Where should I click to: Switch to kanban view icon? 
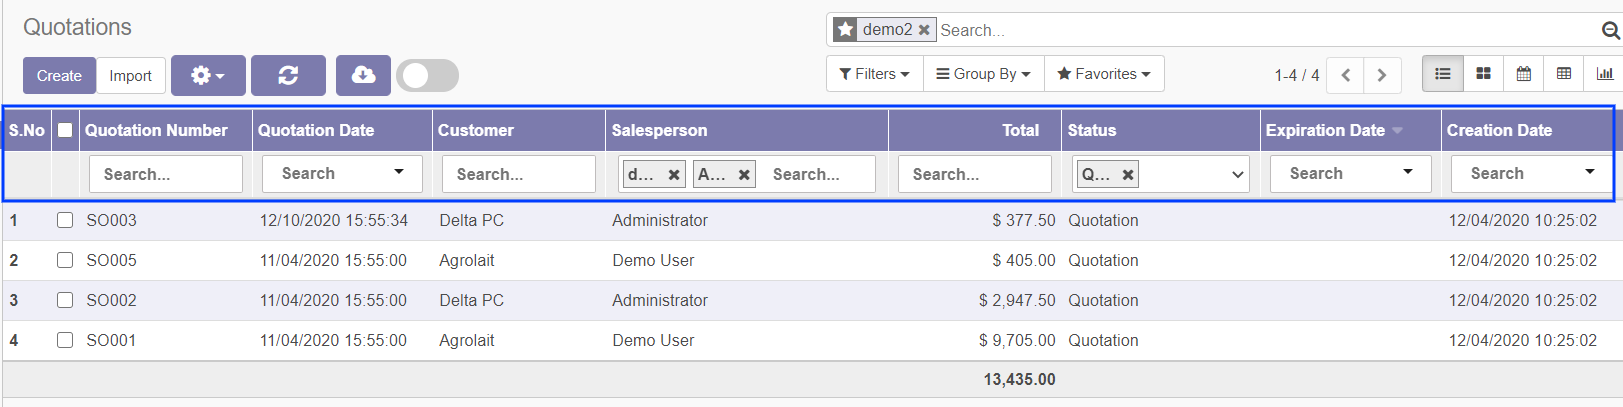click(x=1483, y=74)
